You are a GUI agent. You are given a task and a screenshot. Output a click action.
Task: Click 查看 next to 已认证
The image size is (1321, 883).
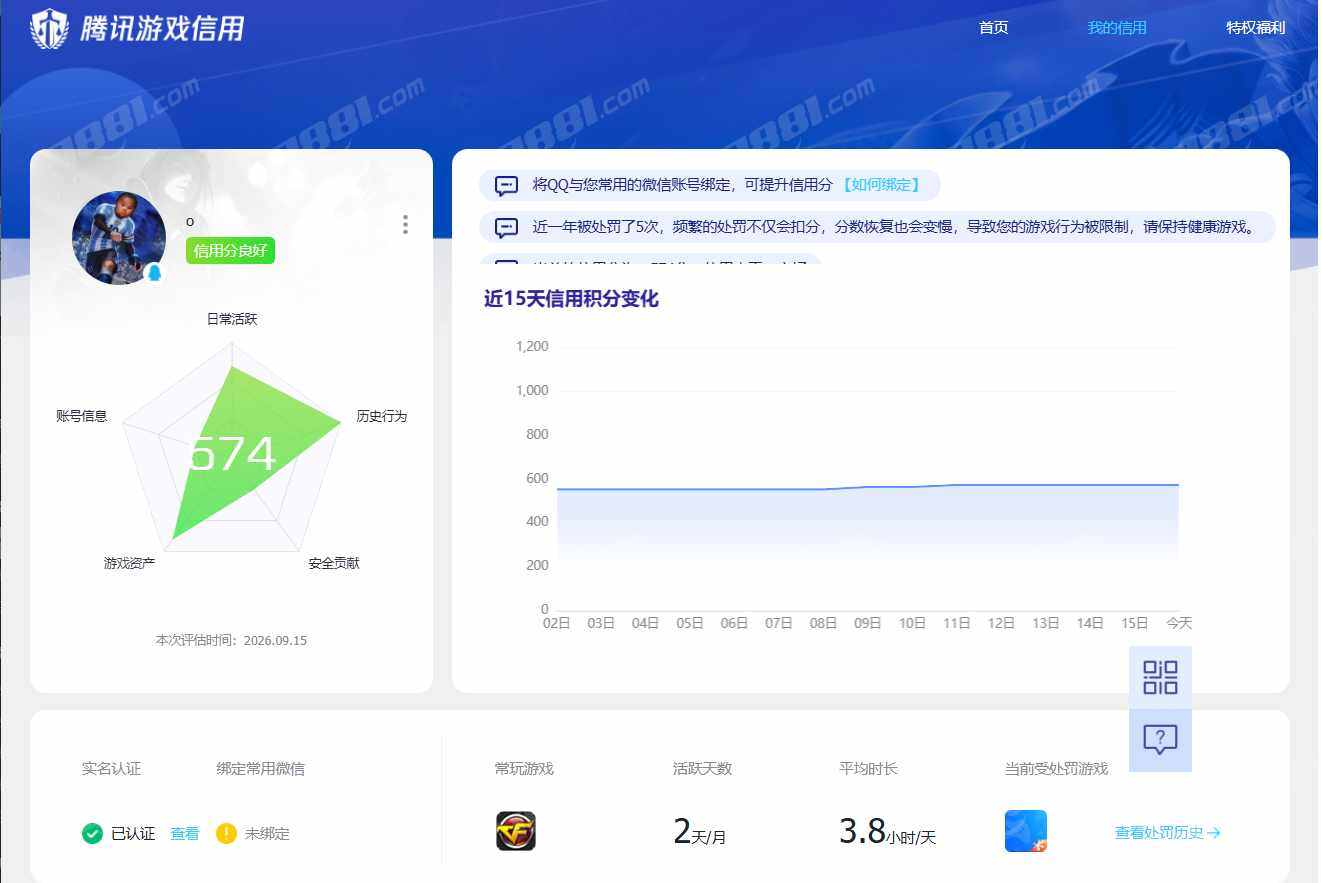coord(185,833)
